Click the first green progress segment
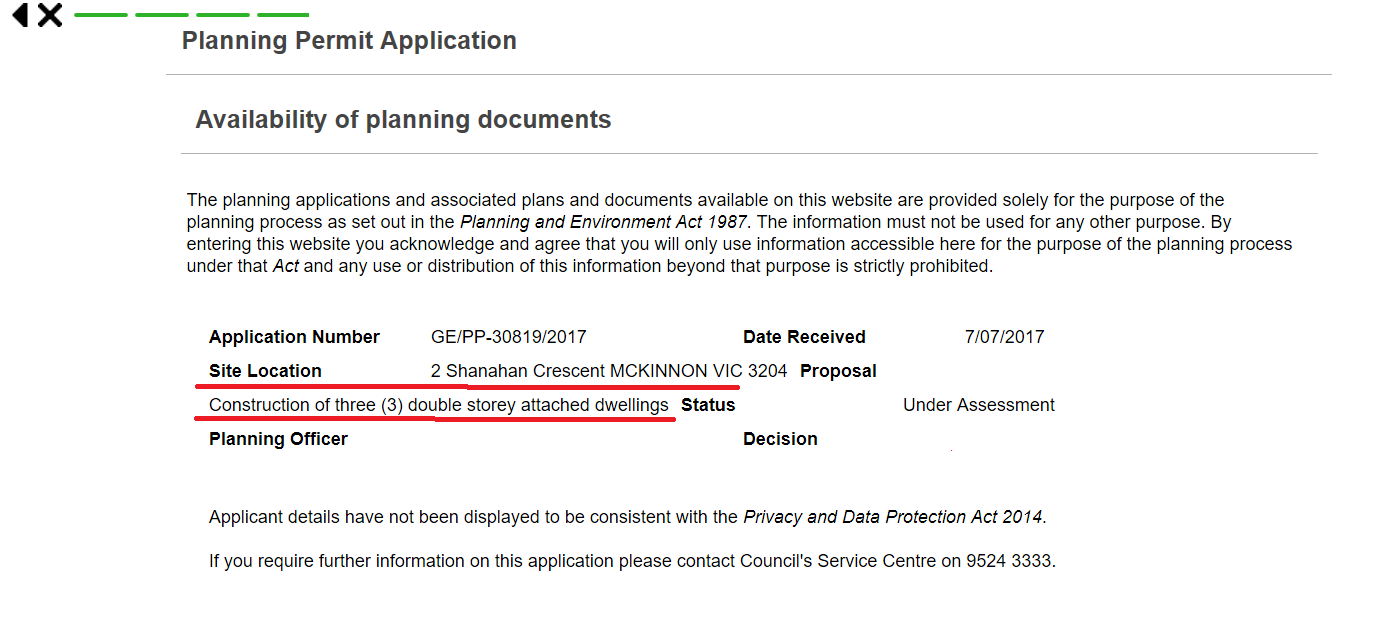This screenshot has width=1399, height=630. pyautogui.click(x=101, y=15)
